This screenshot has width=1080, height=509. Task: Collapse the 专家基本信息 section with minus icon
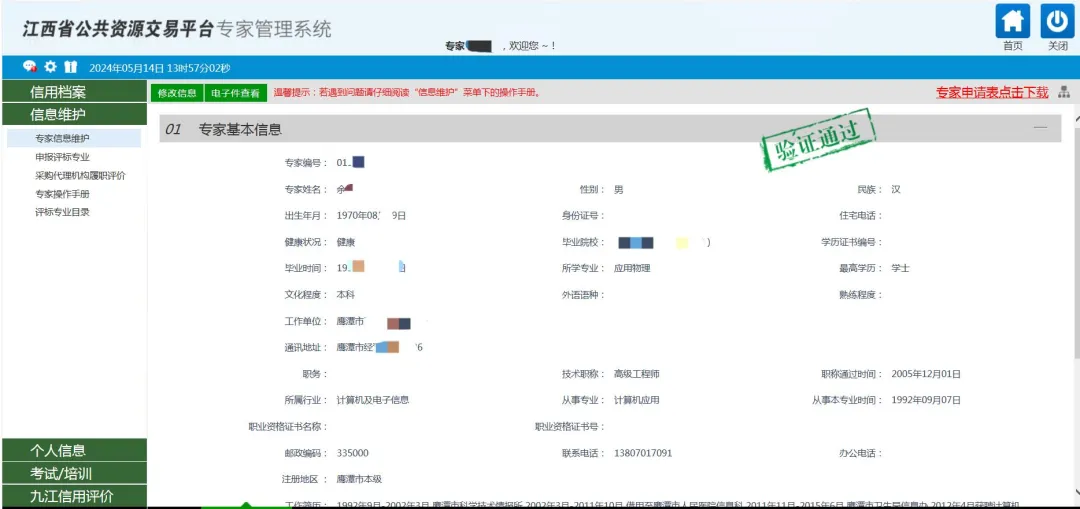(x=1040, y=128)
